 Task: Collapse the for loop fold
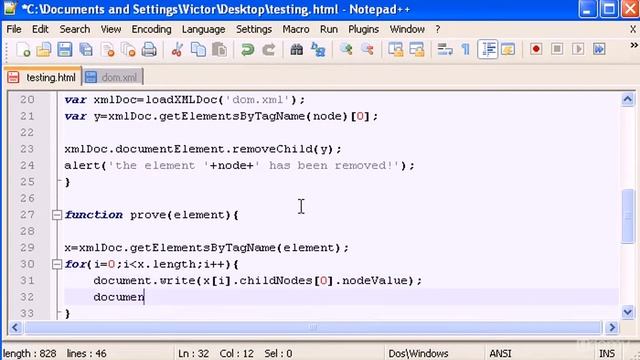(x=57, y=264)
